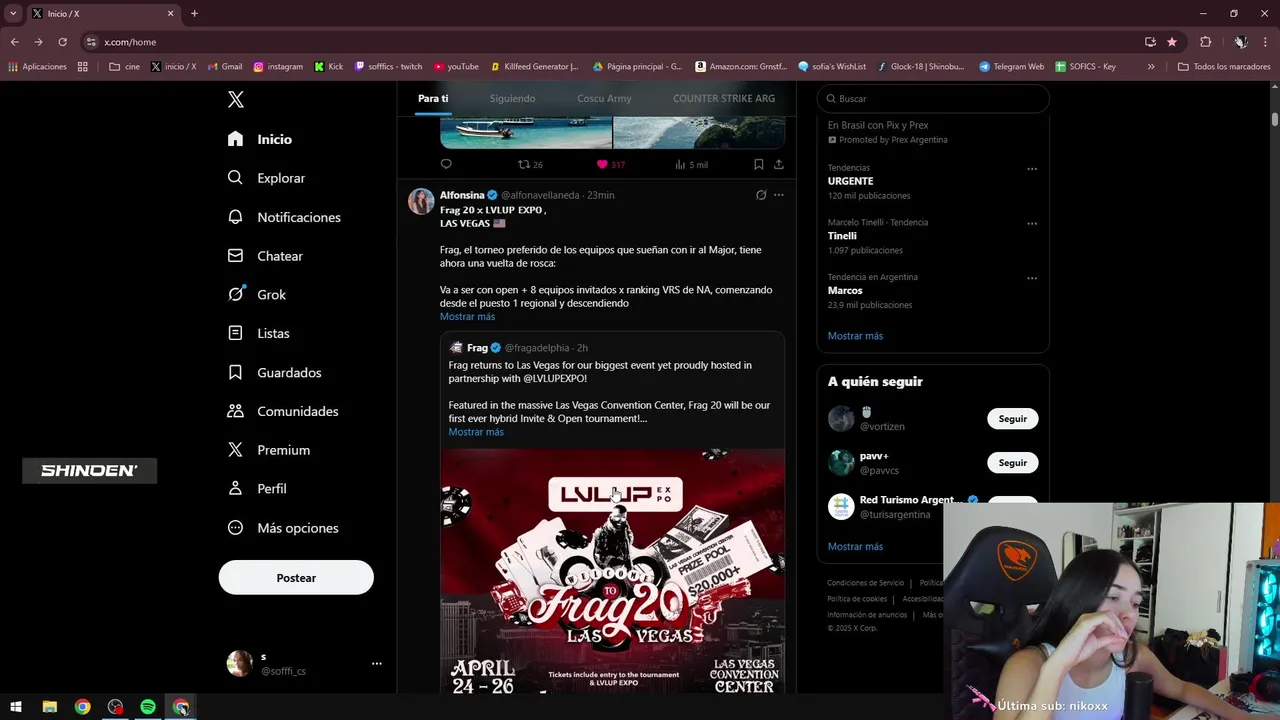Share the top post
Image resolution: width=1280 pixels, height=720 pixels.
click(x=778, y=164)
